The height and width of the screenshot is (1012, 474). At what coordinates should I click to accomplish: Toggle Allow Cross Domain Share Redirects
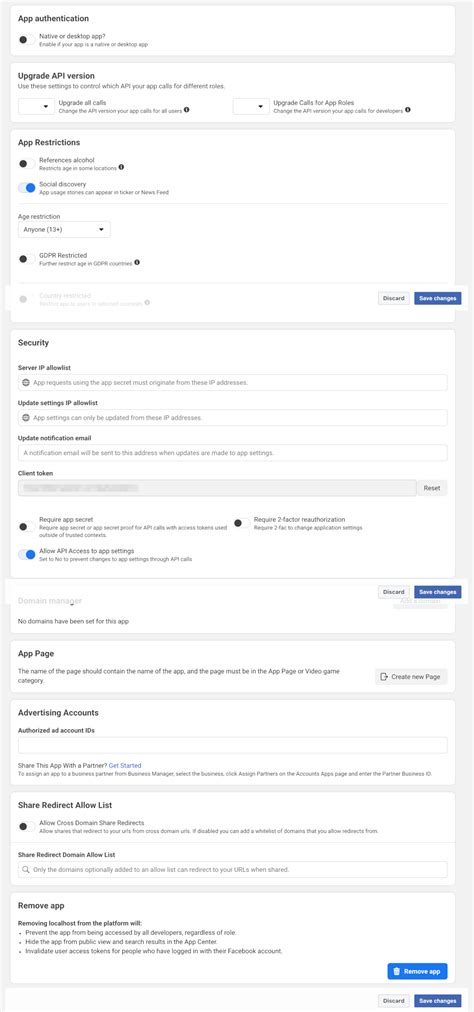pos(26,826)
